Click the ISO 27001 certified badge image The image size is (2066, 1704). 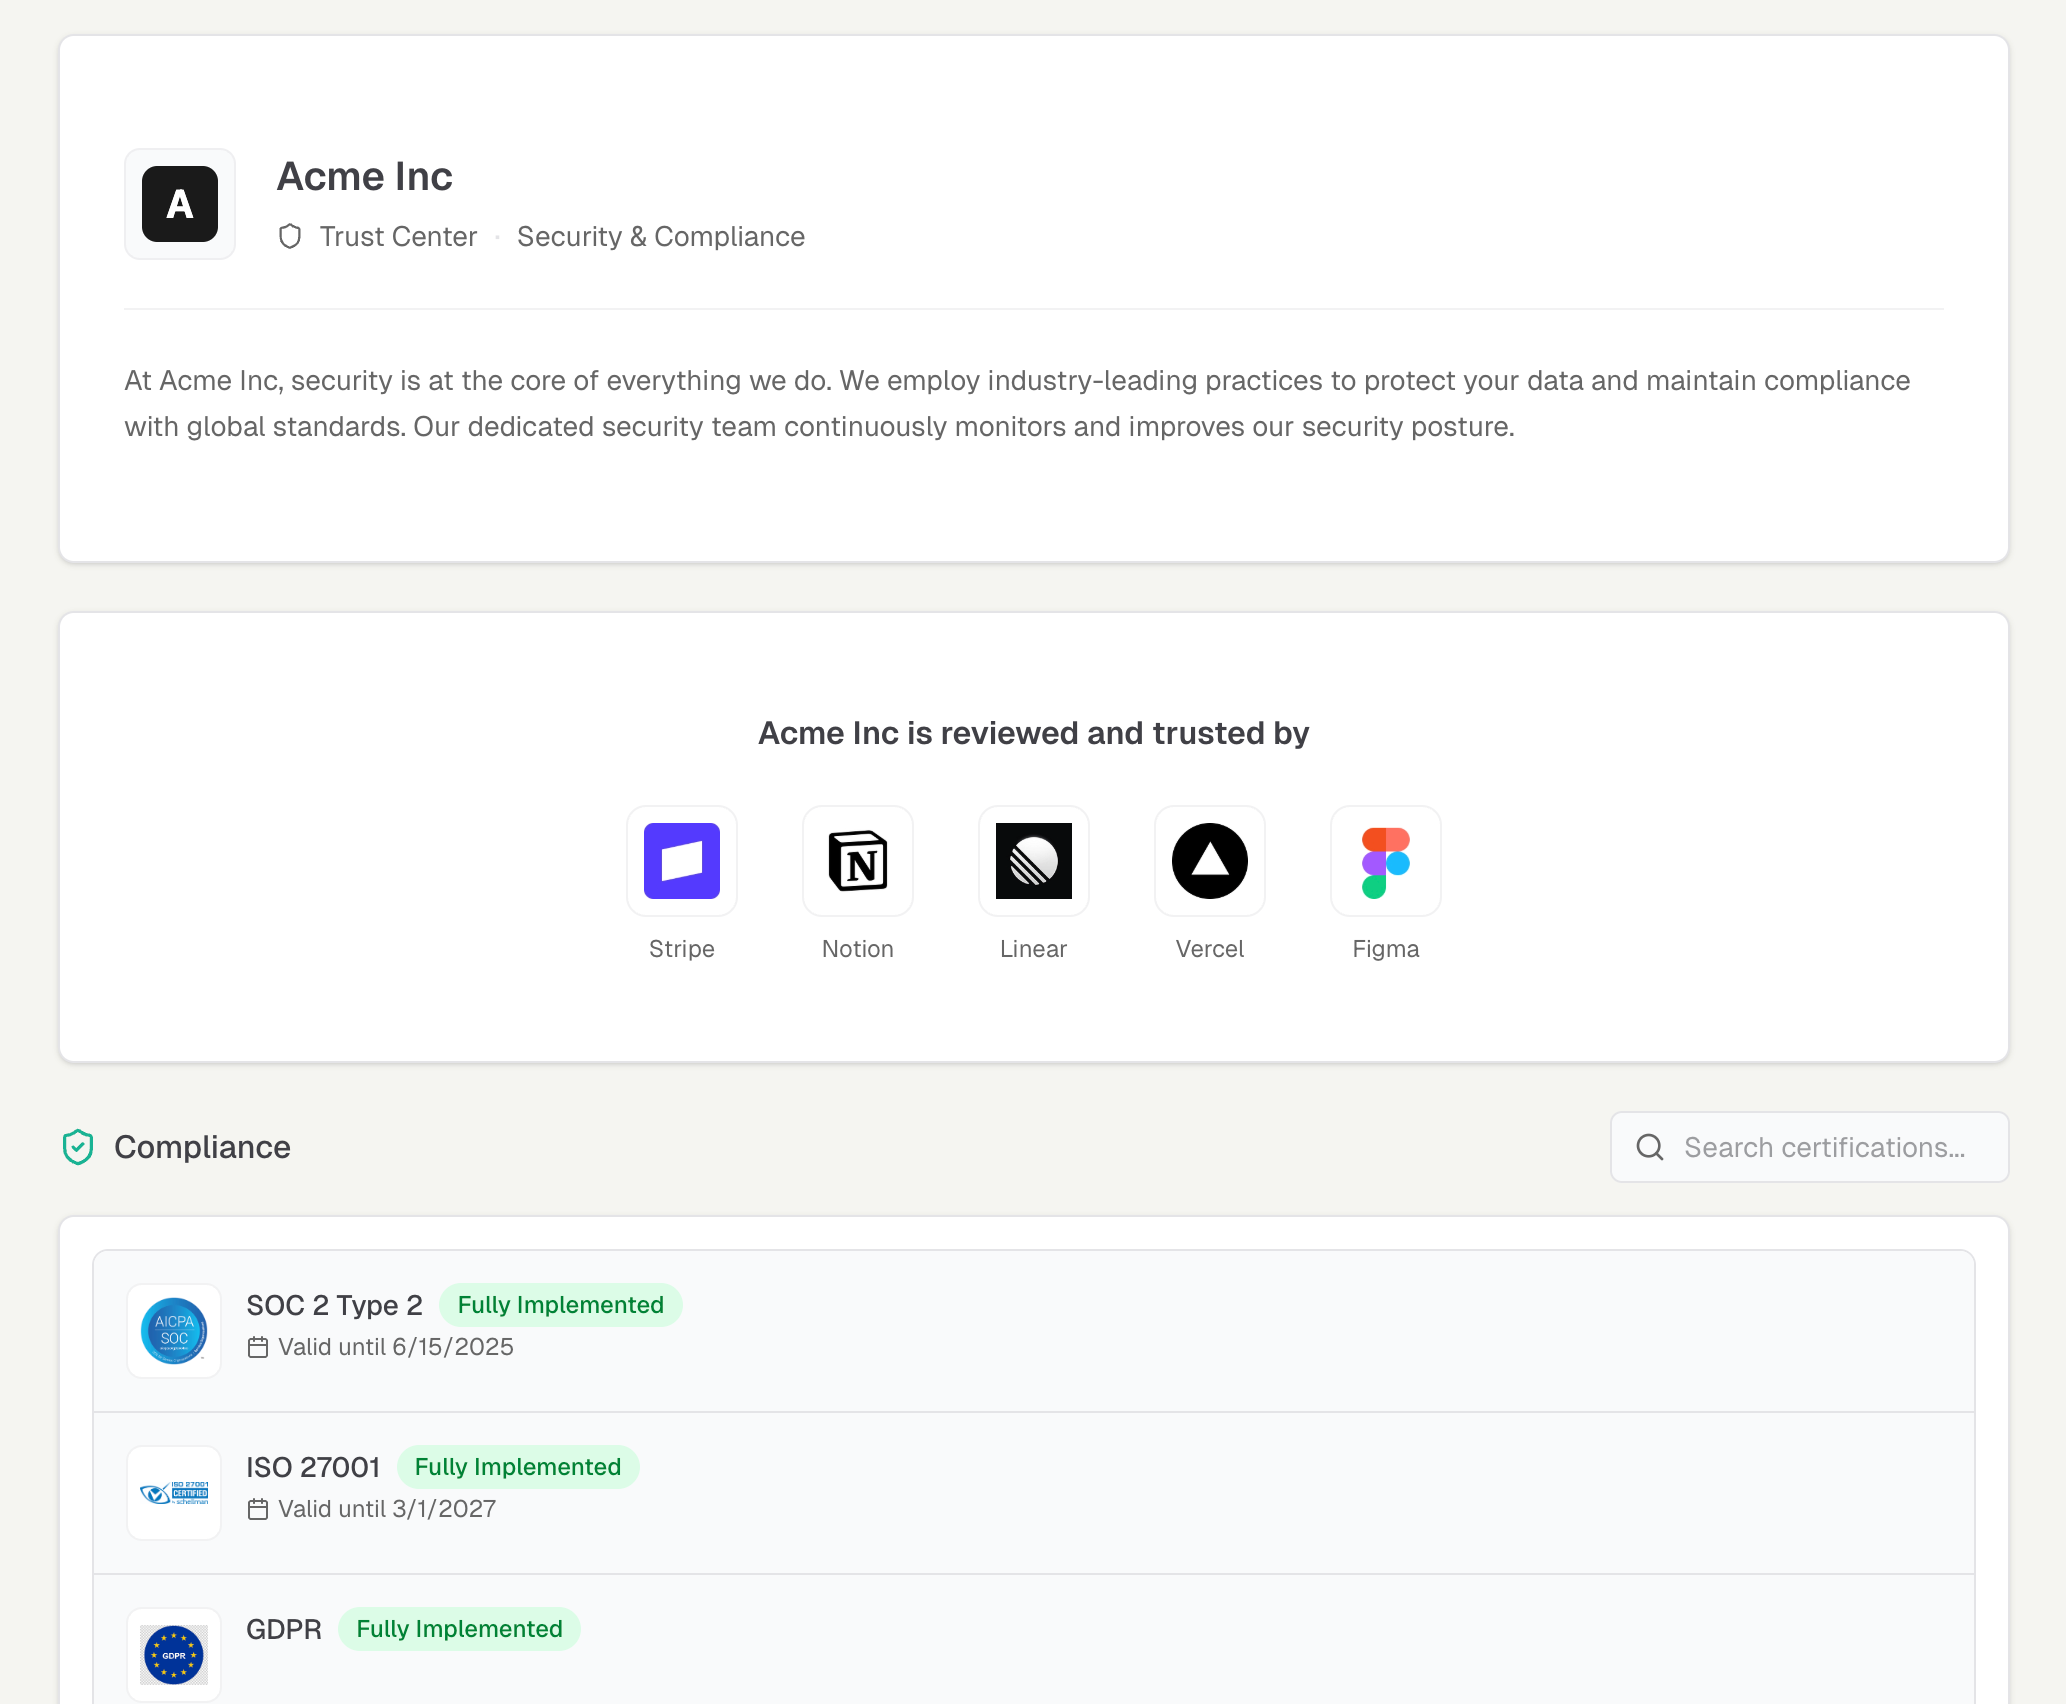173,1492
